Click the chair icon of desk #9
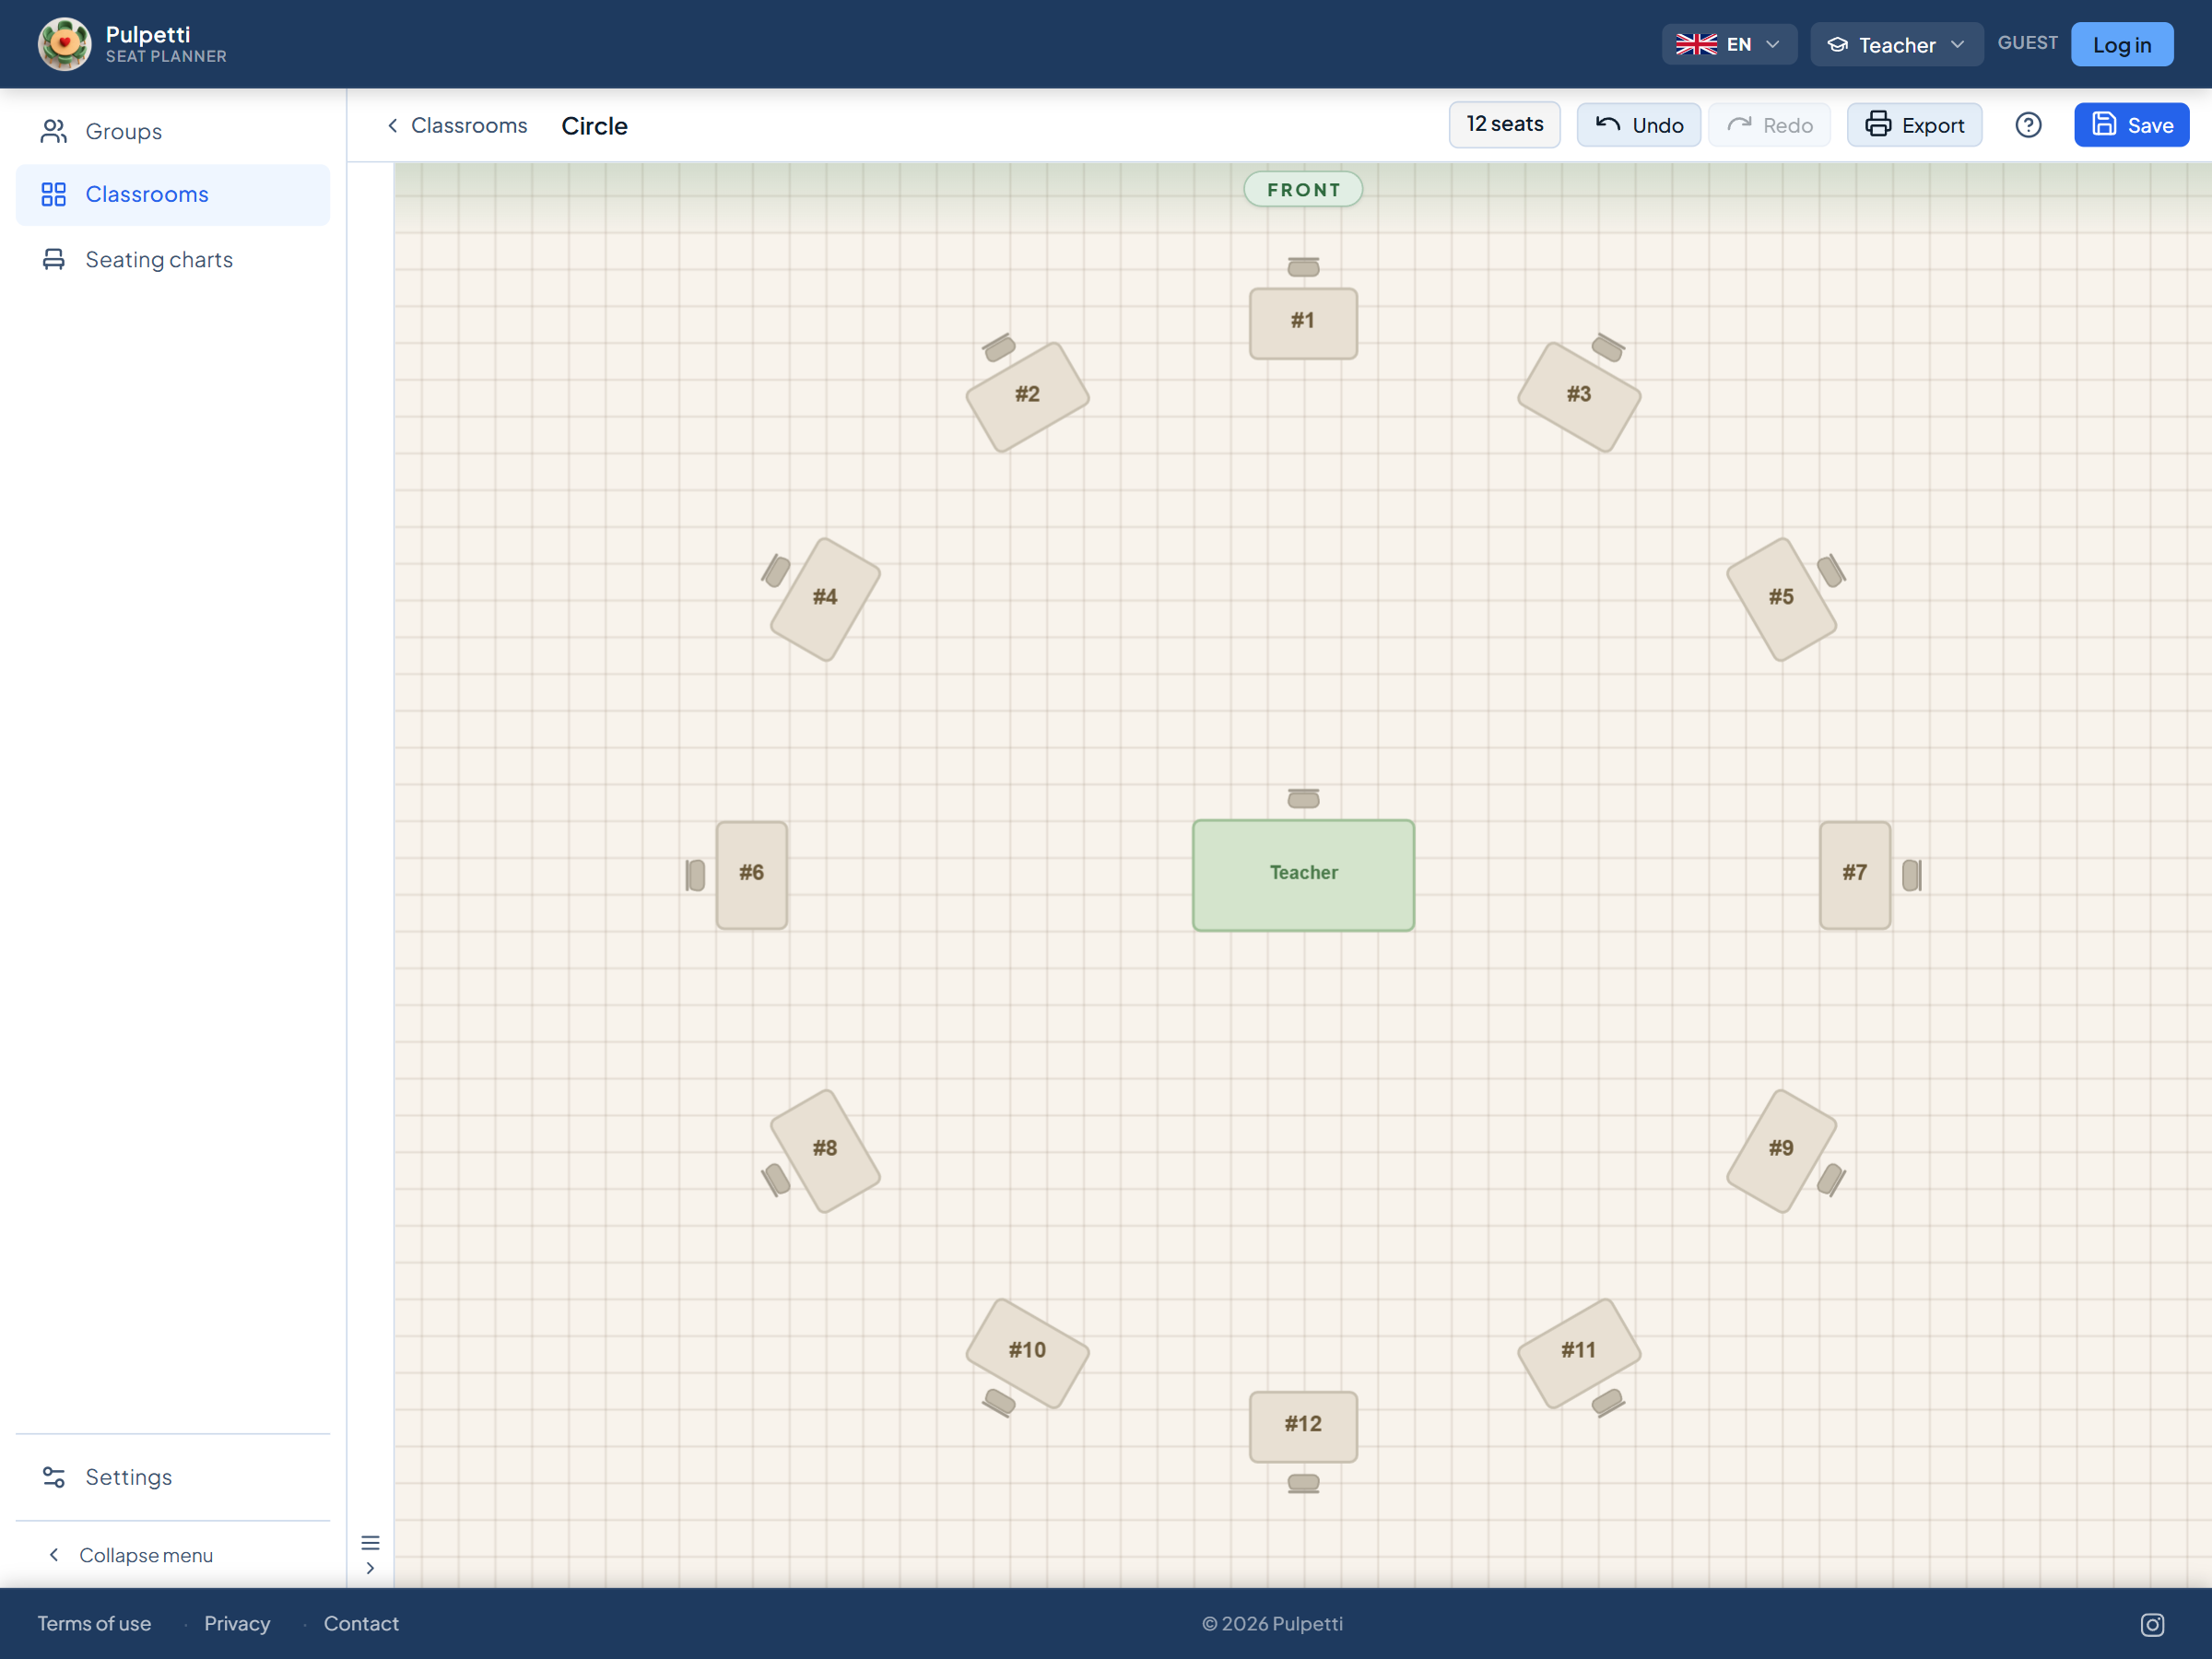 (x=1831, y=1180)
